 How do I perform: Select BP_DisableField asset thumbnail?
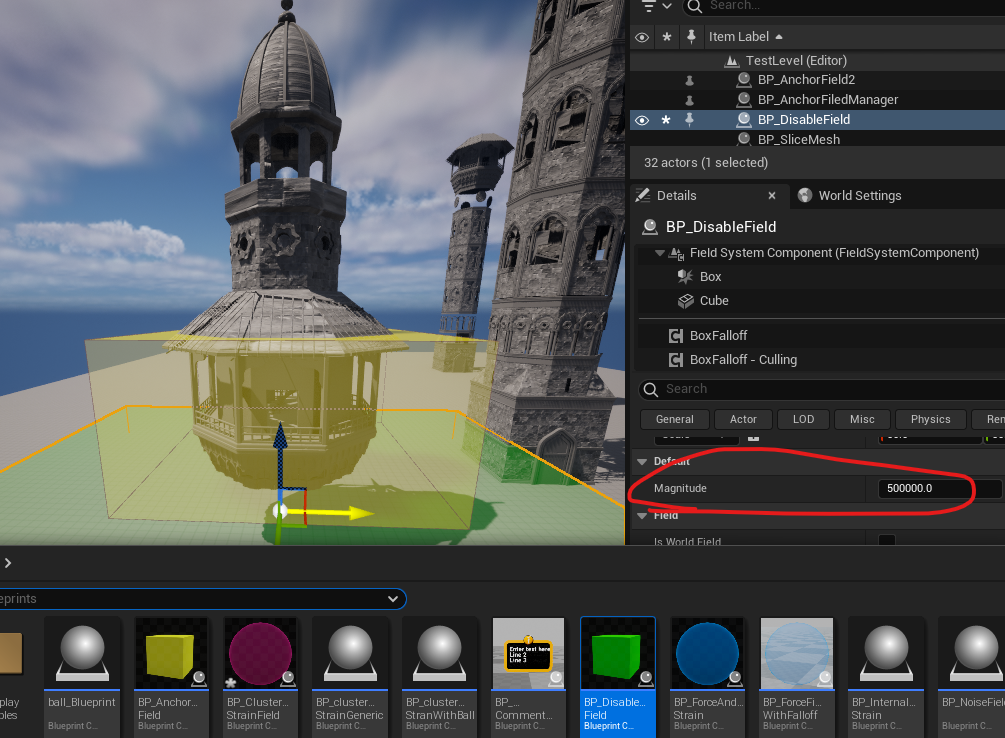click(x=618, y=653)
